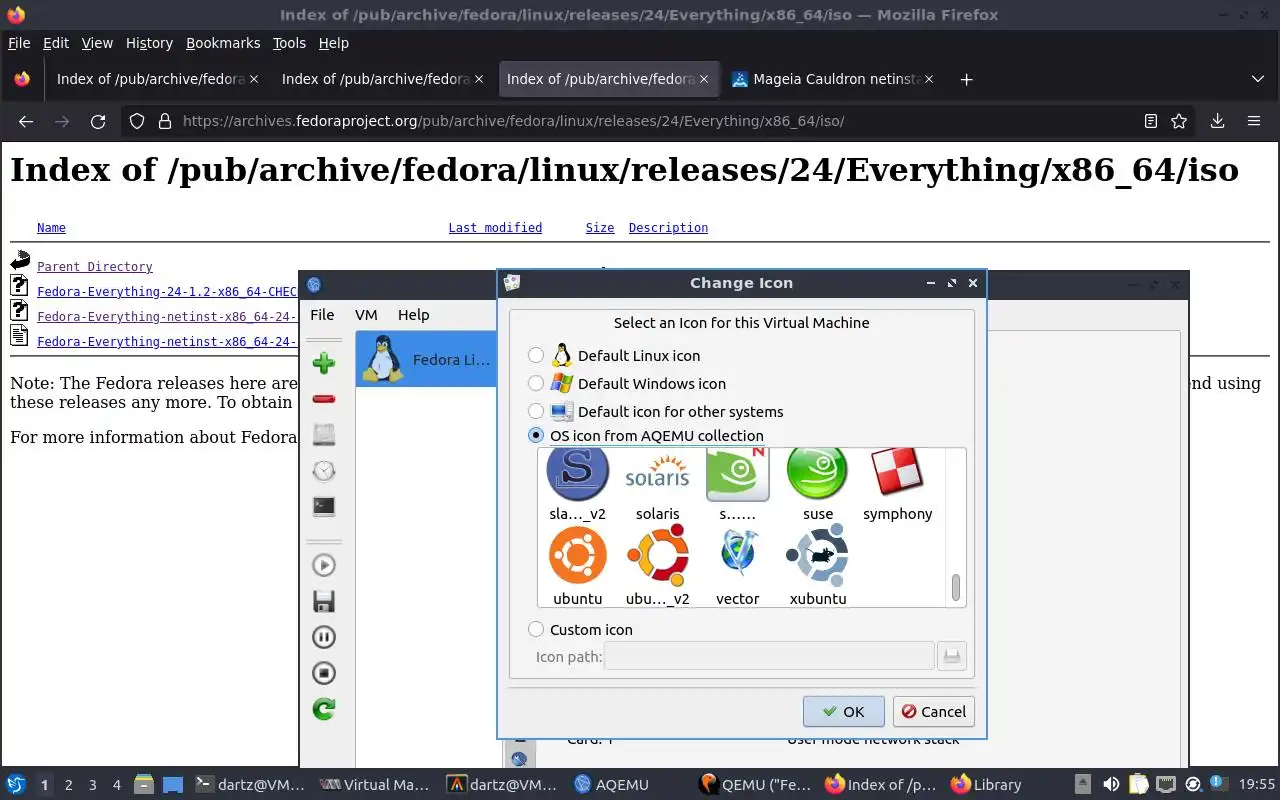Open the QEMU ("Fe... taskbar window
Screen dimensions: 1280x800
[x=755, y=785]
